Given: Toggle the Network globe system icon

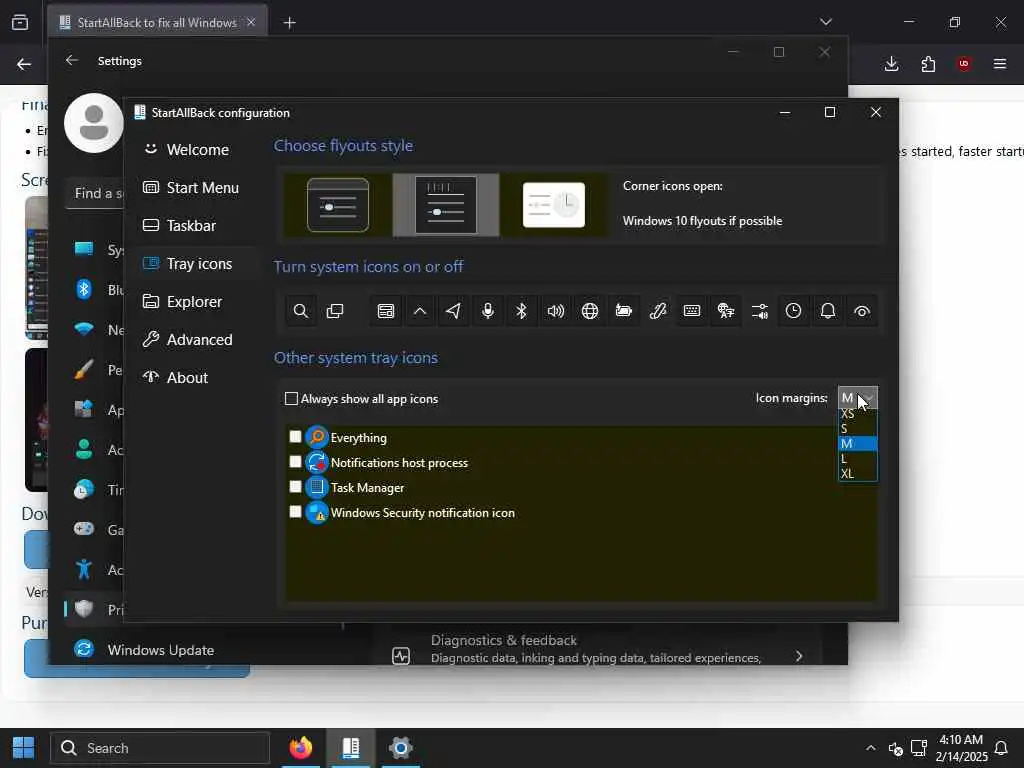Looking at the screenshot, I should pyautogui.click(x=590, y=311).
